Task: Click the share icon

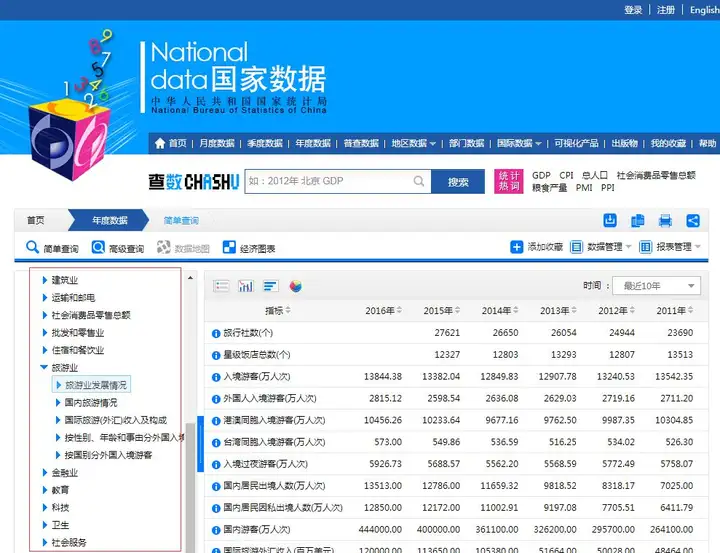Action: [693, 220]
